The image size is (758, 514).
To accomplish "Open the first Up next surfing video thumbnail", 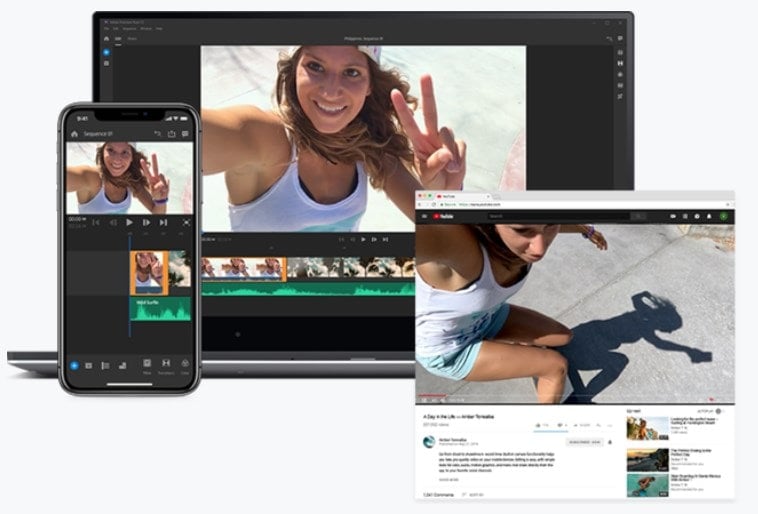I will click(647, 428).
